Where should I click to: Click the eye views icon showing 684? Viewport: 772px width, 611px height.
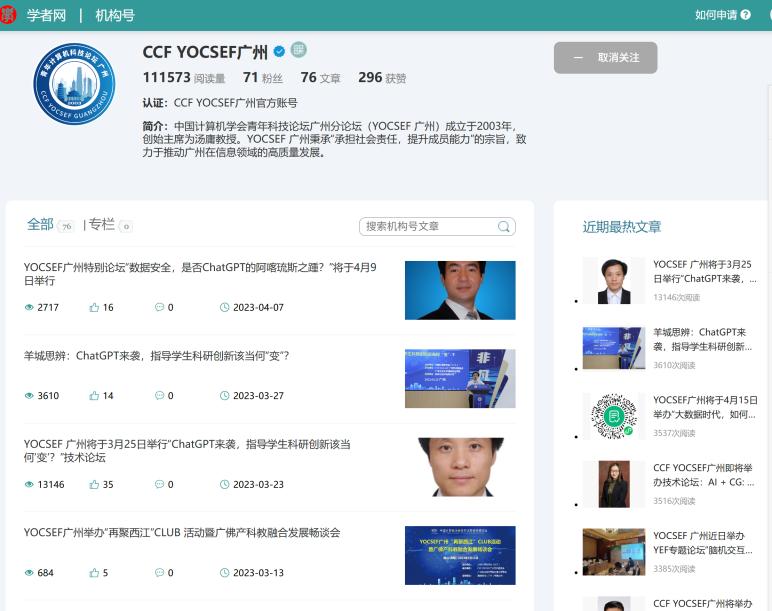(x=29, y=573)
